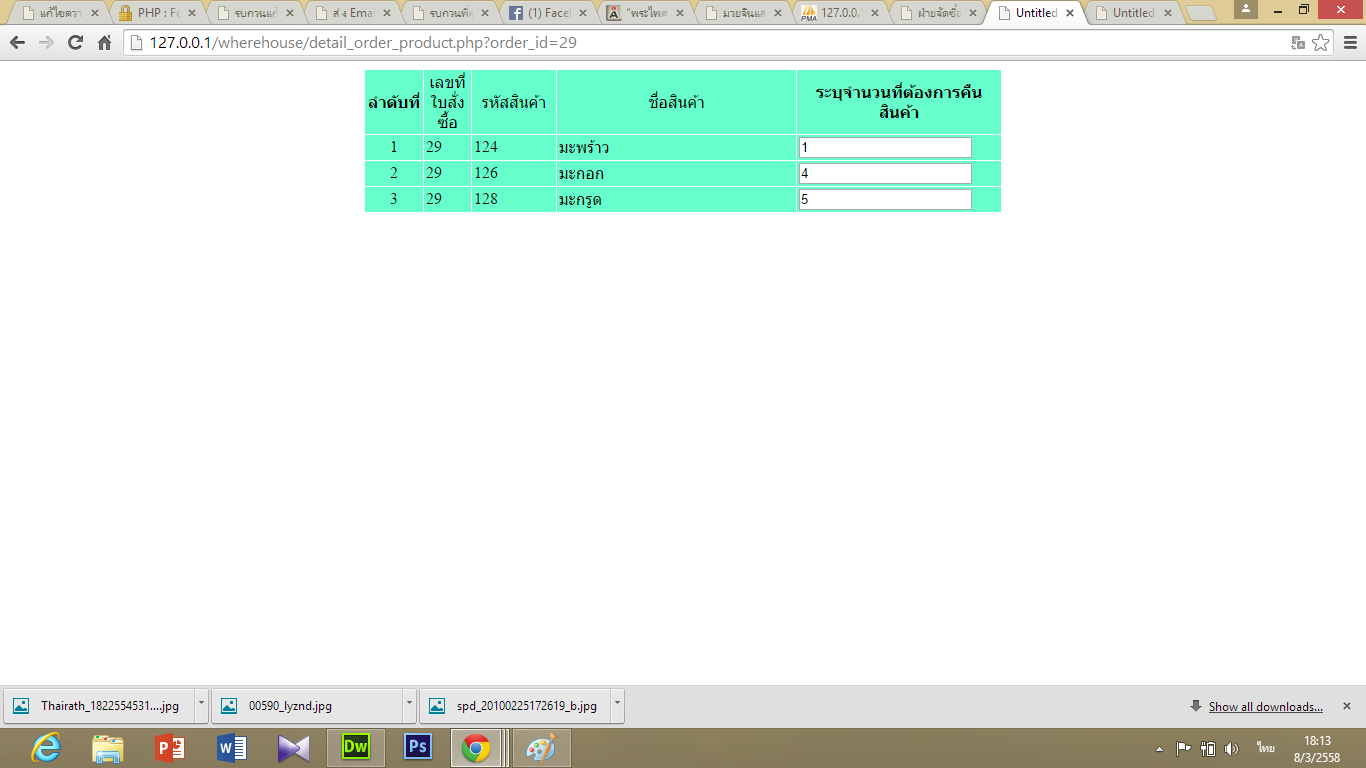Click the เลขที่ใบสั่งซื้อ column header
The width and height of the screenshot is (1366, 768).
tap(447, 102)
